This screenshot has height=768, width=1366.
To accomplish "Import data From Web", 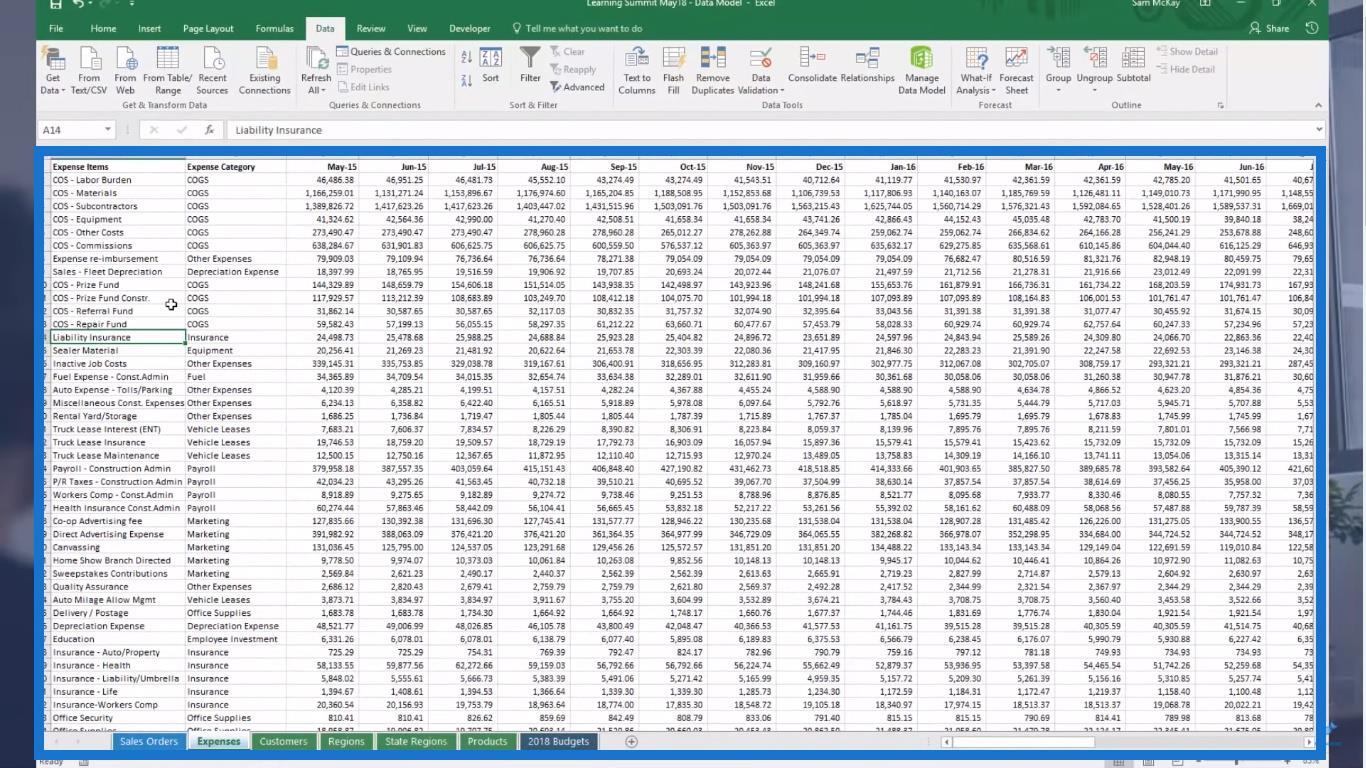I will coord(125,69).
